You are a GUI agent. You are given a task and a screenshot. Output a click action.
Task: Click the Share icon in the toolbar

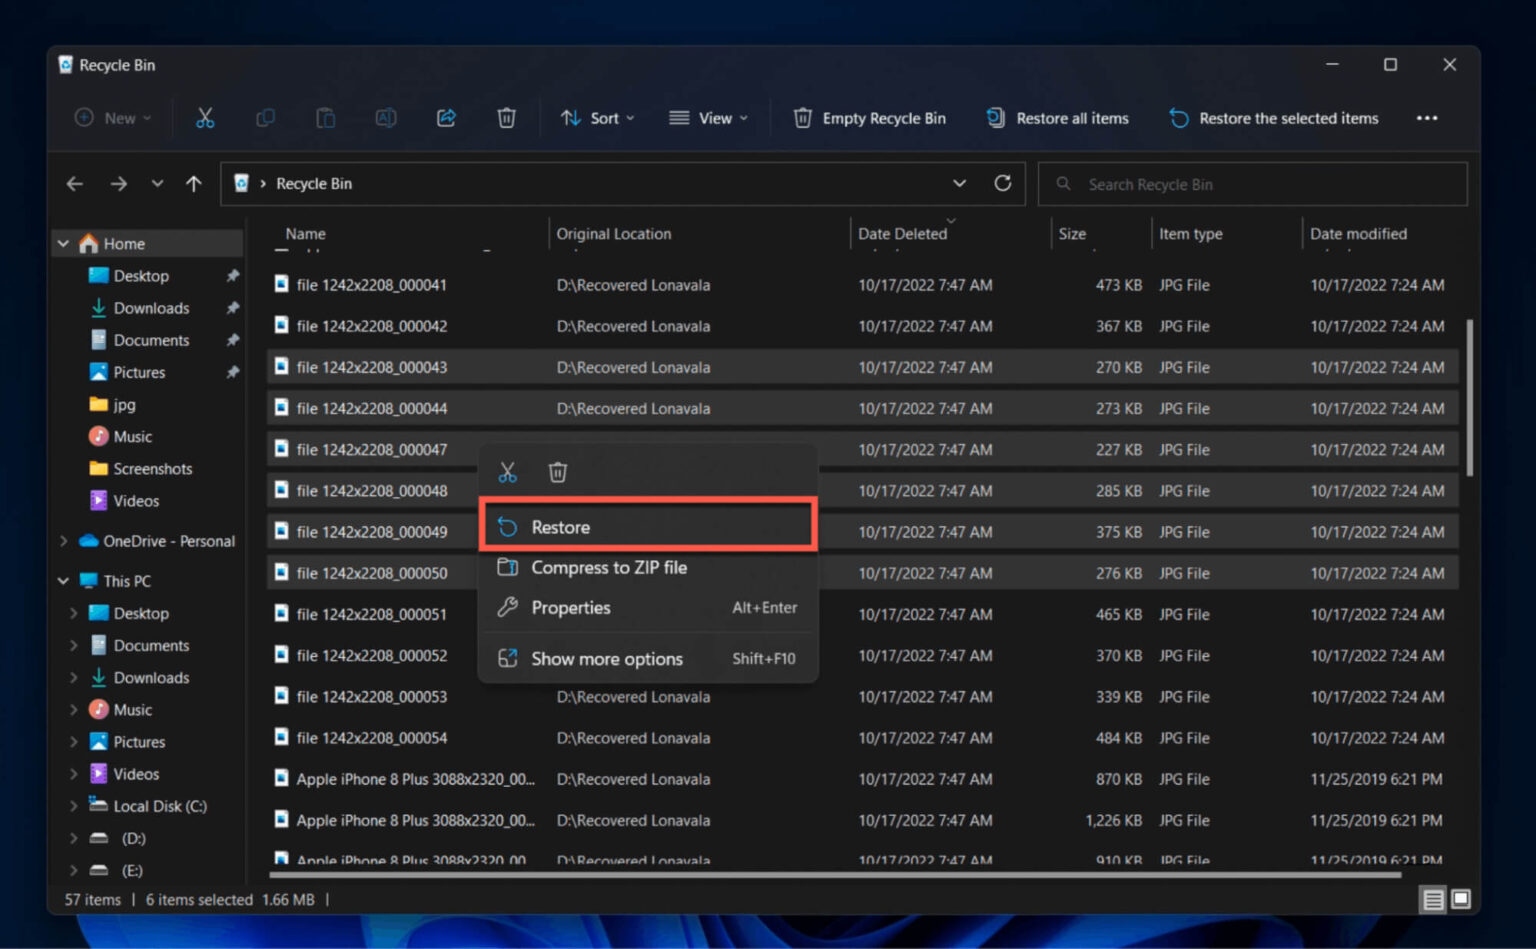tap(445, 117)
